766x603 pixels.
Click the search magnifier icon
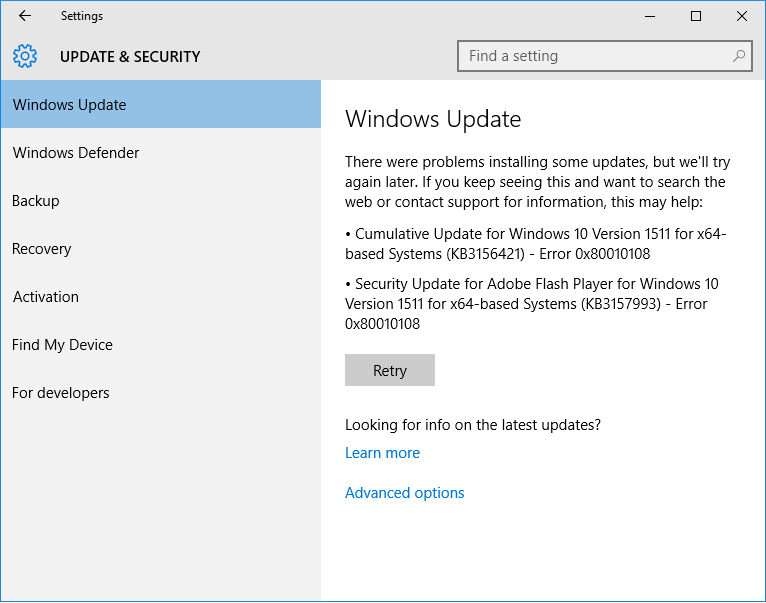coord(739,56)
